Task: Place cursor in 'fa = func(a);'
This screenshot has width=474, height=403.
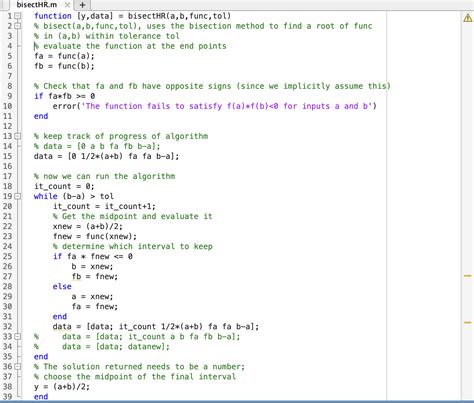Action: point(64,56)
